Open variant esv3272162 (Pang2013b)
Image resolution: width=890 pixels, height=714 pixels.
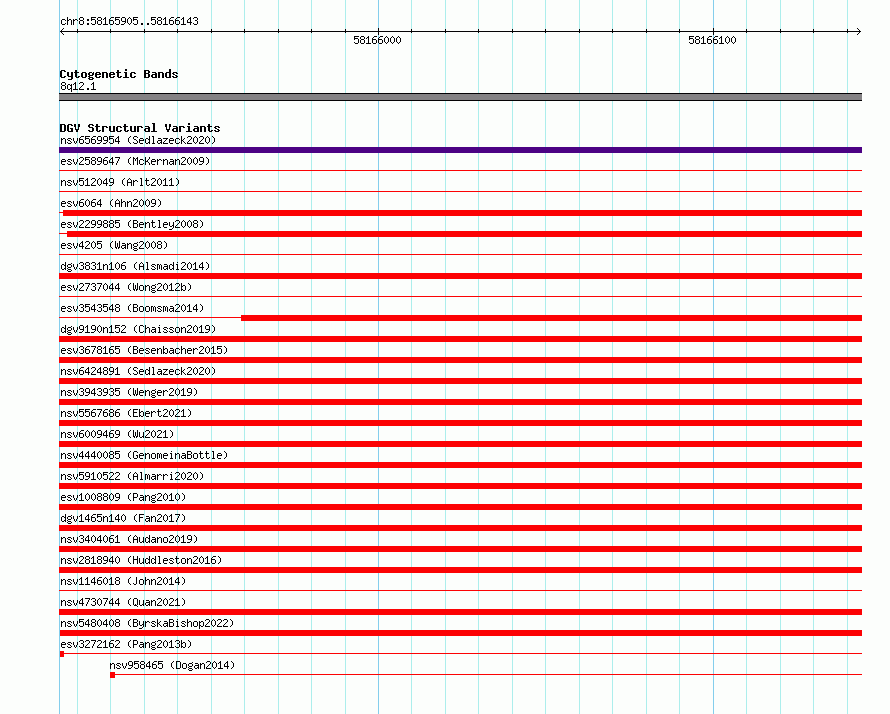click(x=126, y=644)
